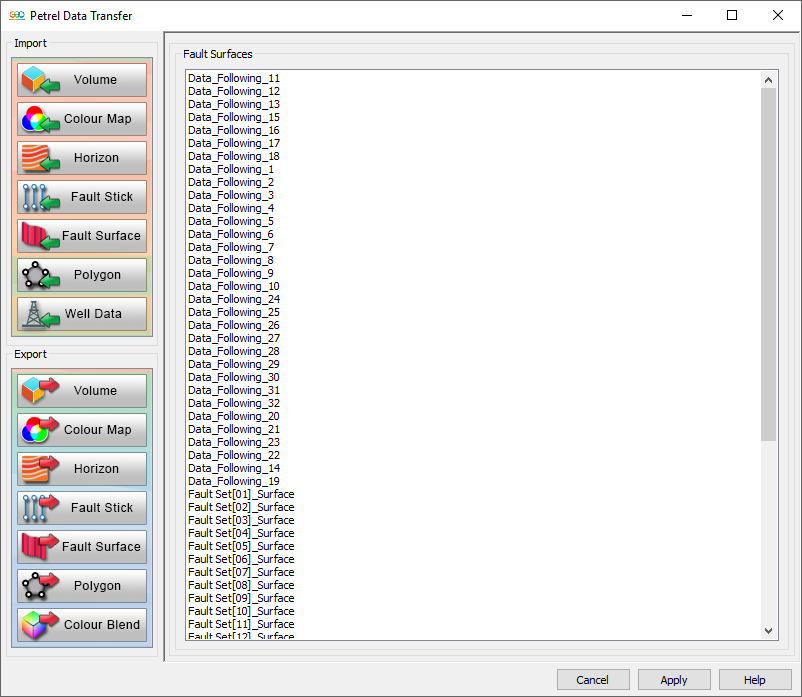Select Data_Following_14 in the list
Image resolution: width=802 pixels, height=697 pixels.
pyautogui.click(x=234, y=468)
